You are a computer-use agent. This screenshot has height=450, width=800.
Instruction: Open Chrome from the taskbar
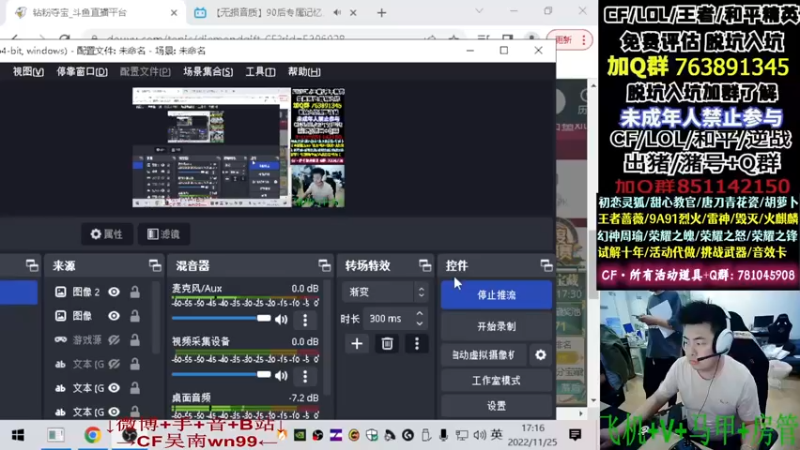click(92, 435)
